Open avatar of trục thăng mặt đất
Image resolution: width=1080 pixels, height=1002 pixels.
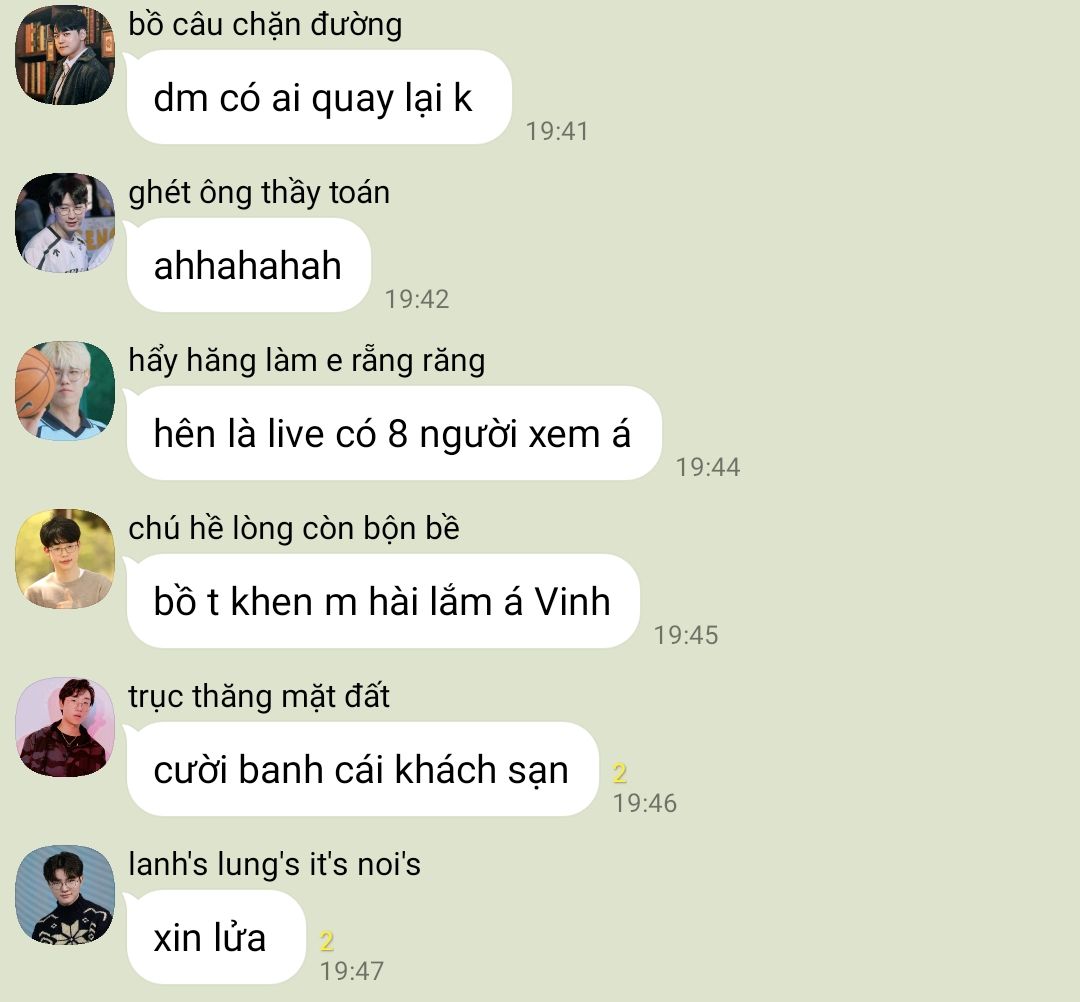tap(65, 727)
